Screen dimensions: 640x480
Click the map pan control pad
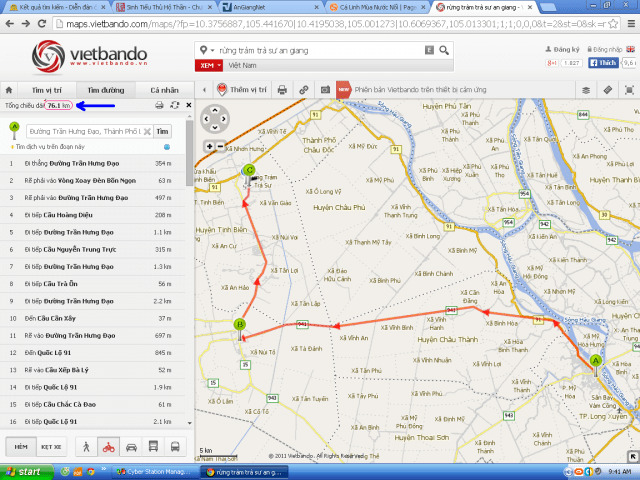pyautogui.click(x=215, y=119)
